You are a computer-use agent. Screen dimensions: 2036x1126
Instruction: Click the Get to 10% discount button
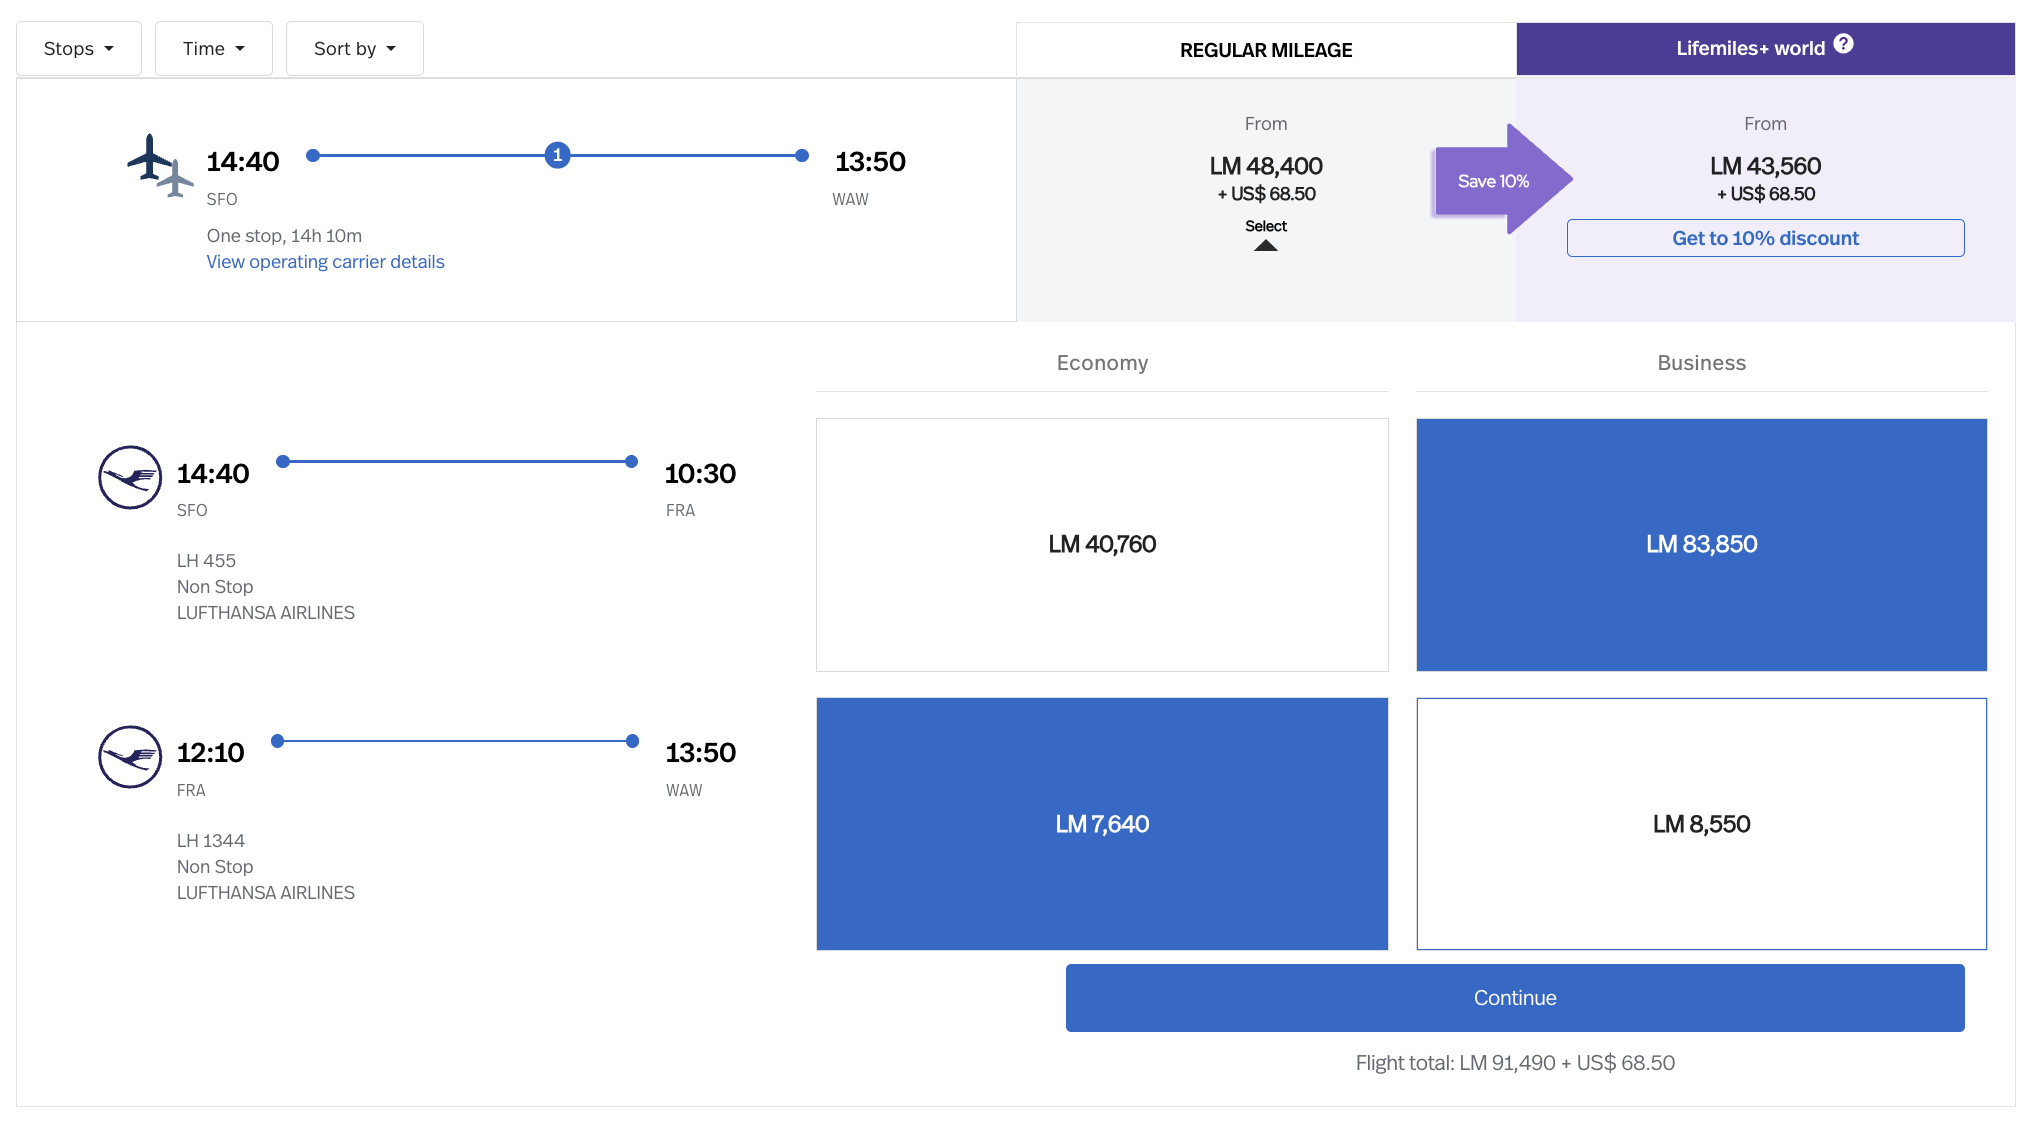[x=1765, y=238]
